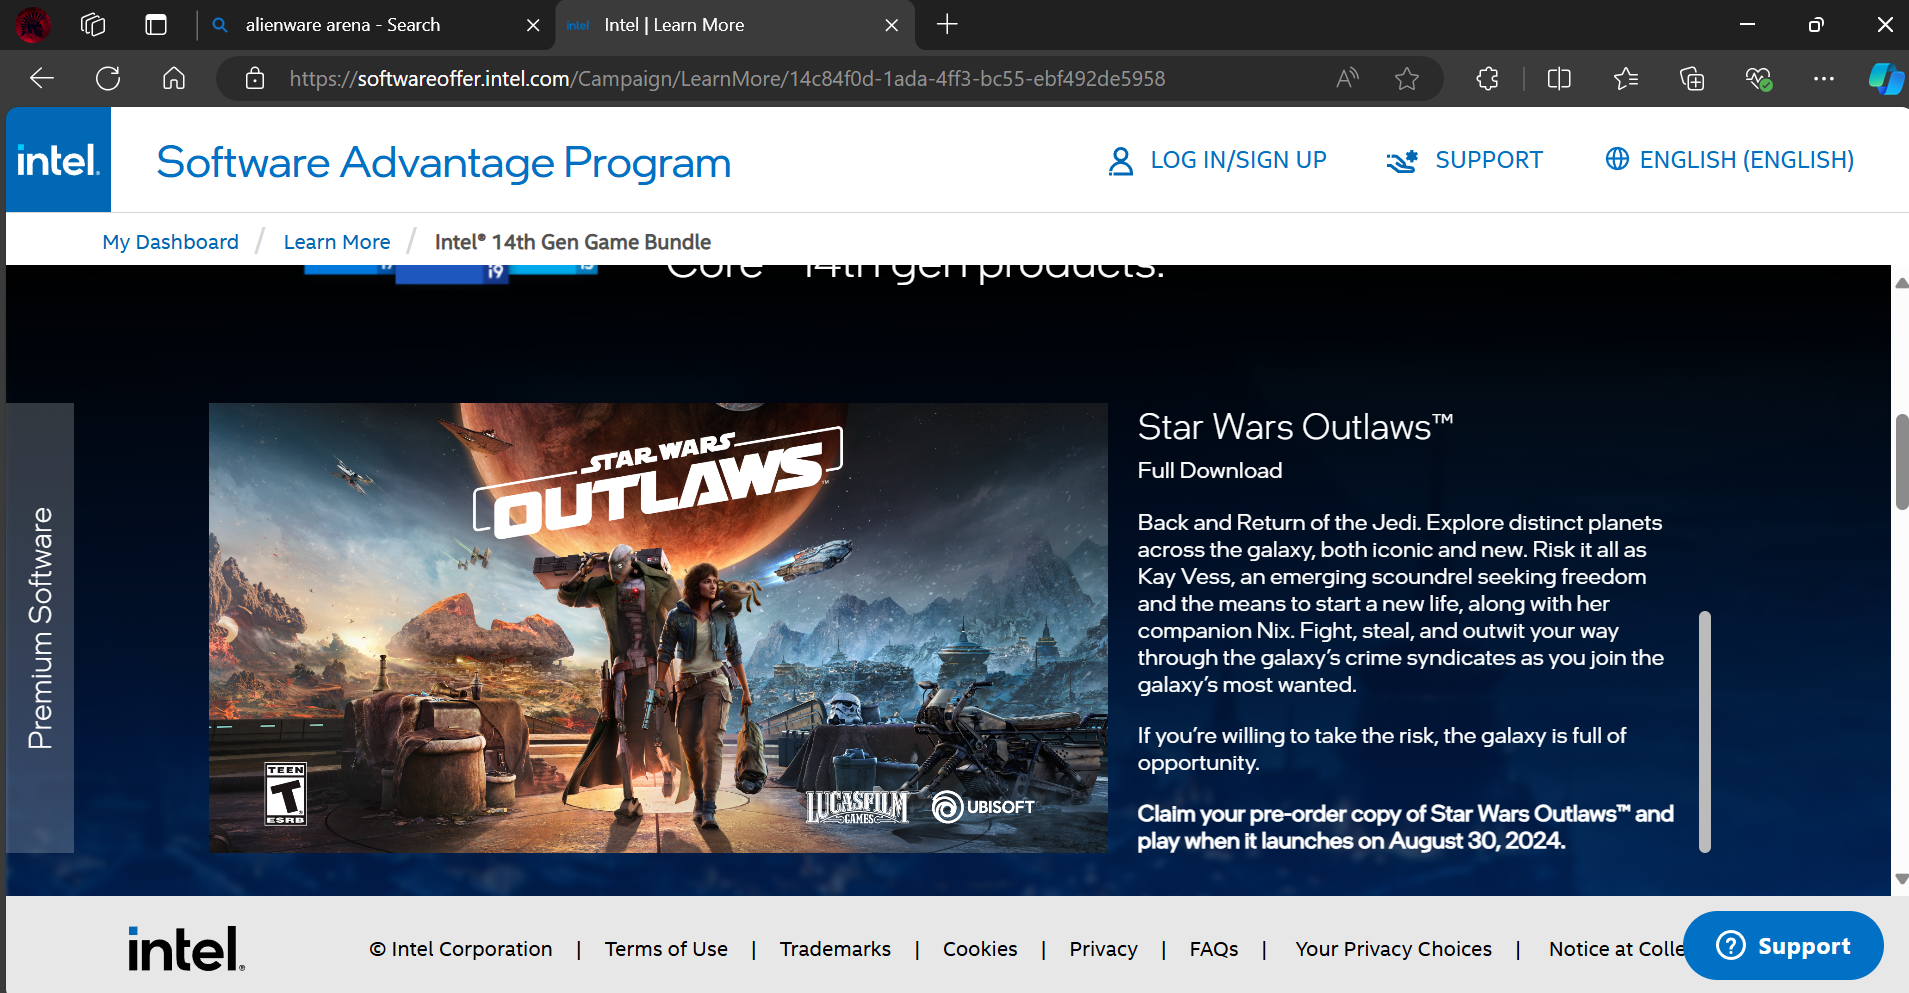
Task: Toggle split screen view
Action: pos(1559,78)
